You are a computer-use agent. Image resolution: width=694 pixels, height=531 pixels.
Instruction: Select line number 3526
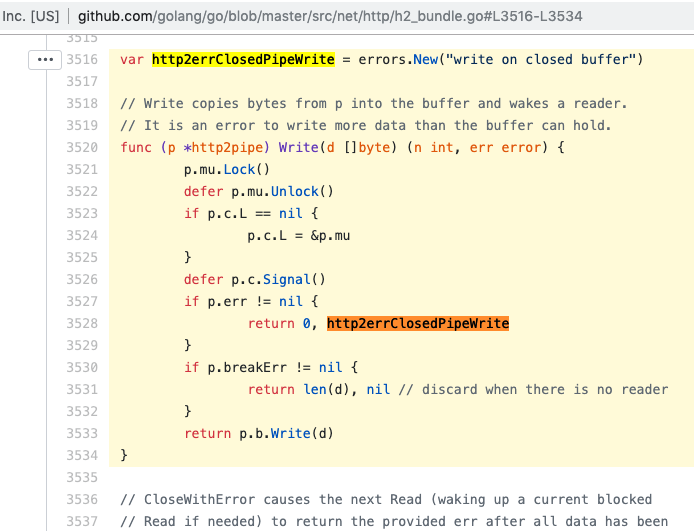point(82,279)
